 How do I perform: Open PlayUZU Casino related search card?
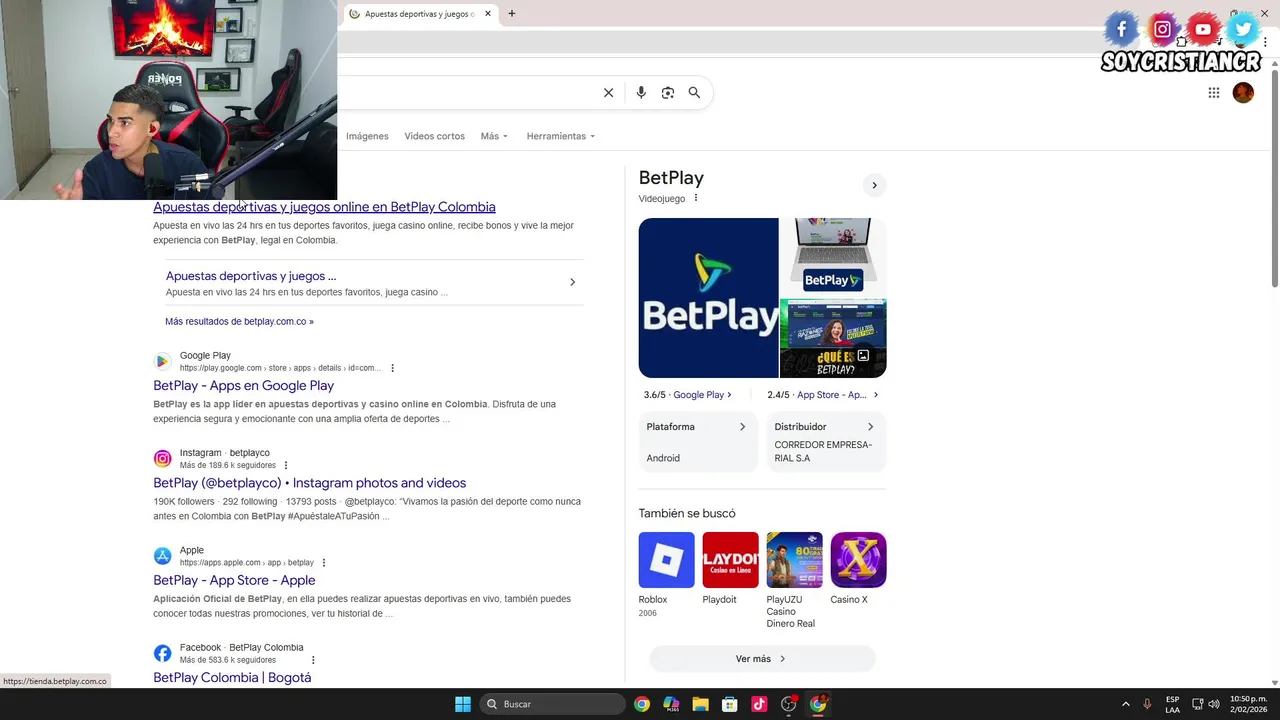coord(794,580)
